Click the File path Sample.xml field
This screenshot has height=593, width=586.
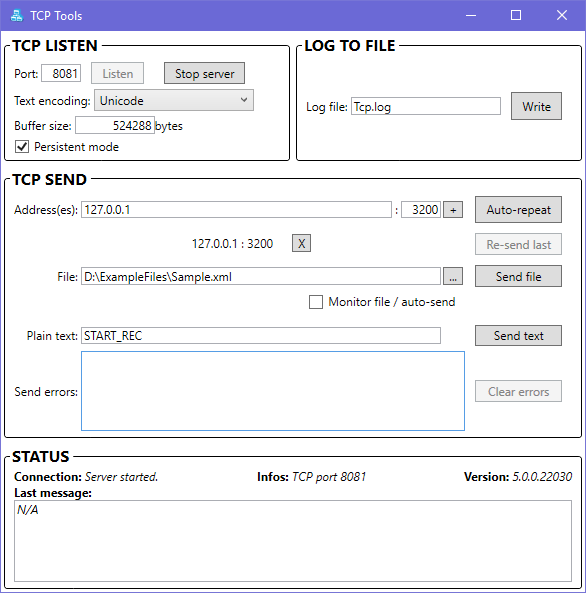(x=261, y=277)
